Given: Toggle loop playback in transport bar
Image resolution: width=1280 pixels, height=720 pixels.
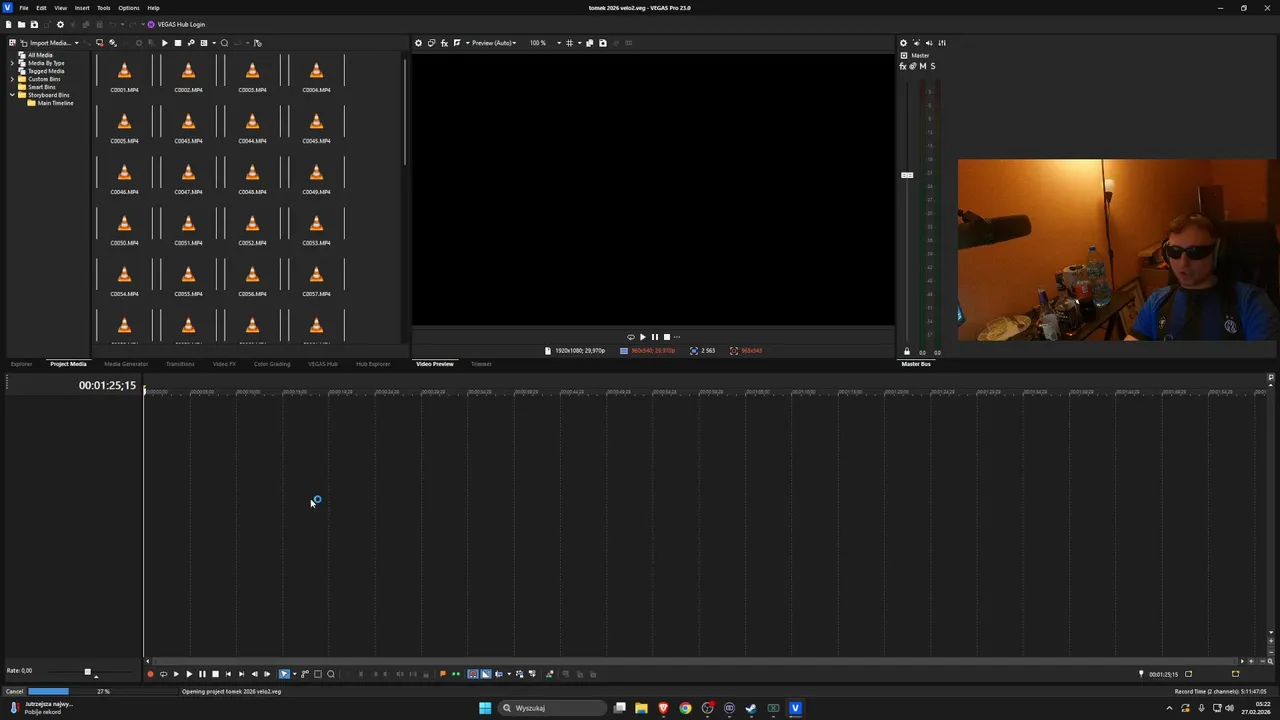Looking at the screenshot, I should pos(163,674).
